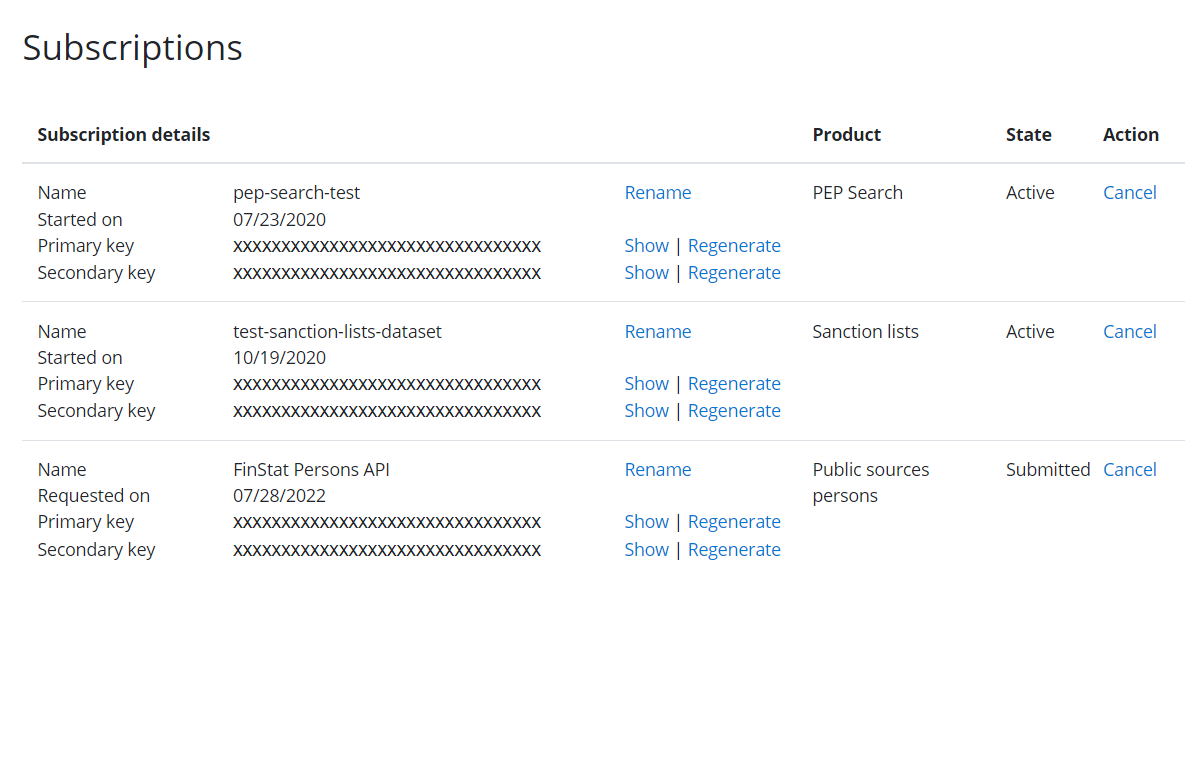Show primary key for pep-search-test
Viewport: 1197px width, 757px height.
point(646,246)
